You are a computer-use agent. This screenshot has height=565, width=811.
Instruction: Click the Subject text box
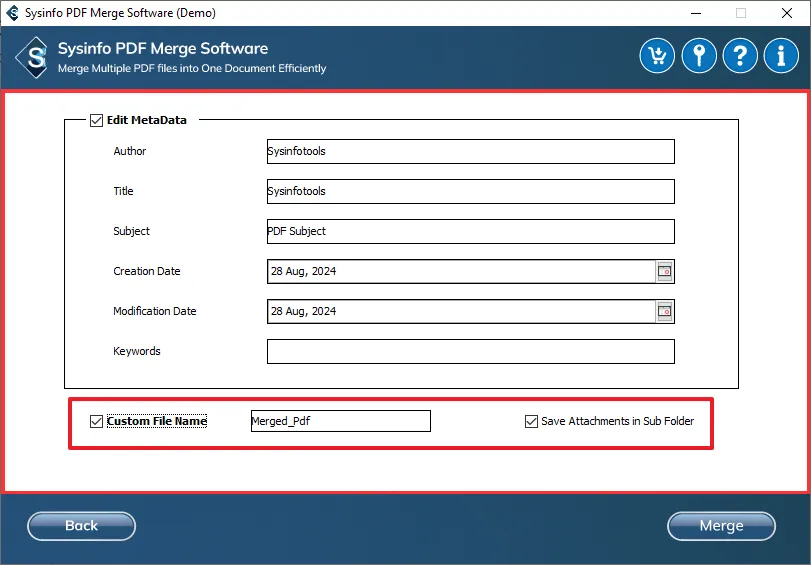coord(470,231)
